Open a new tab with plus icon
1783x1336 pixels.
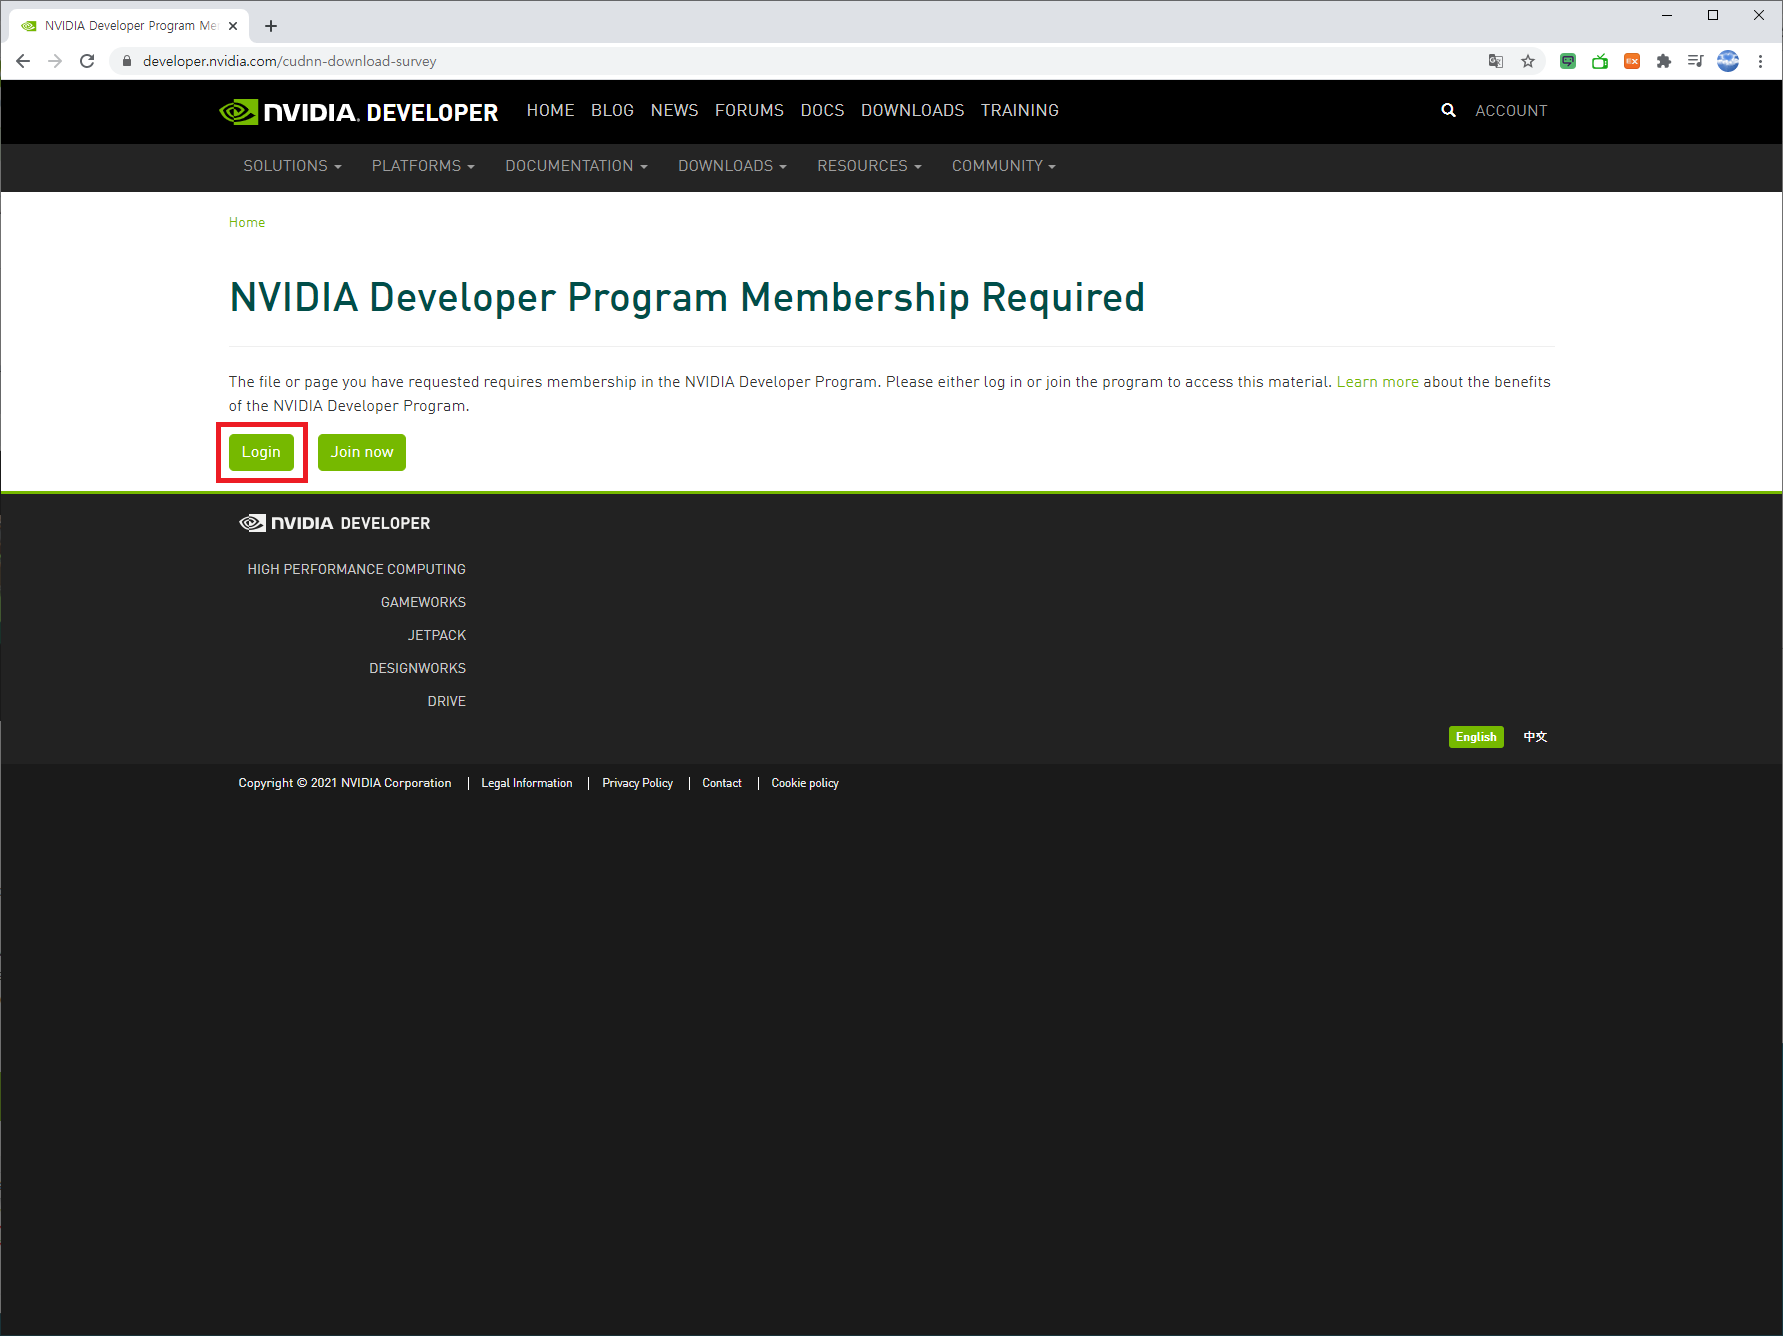pyautogui.click(x=271, y=26)
